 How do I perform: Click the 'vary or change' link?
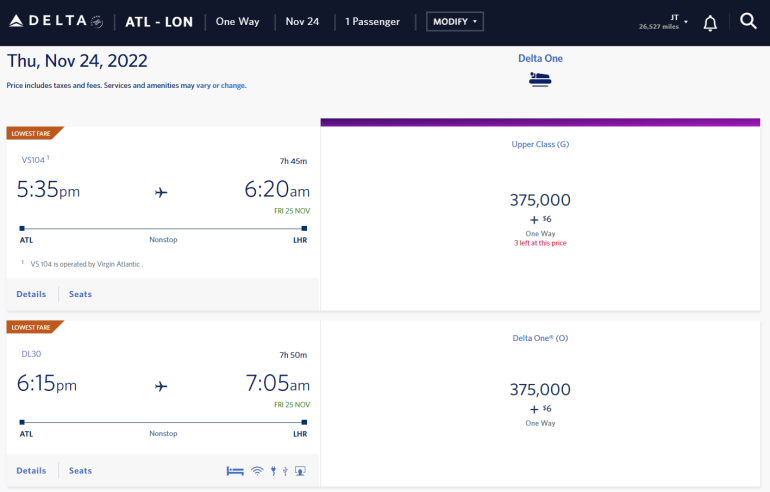[x=220, y=86]
